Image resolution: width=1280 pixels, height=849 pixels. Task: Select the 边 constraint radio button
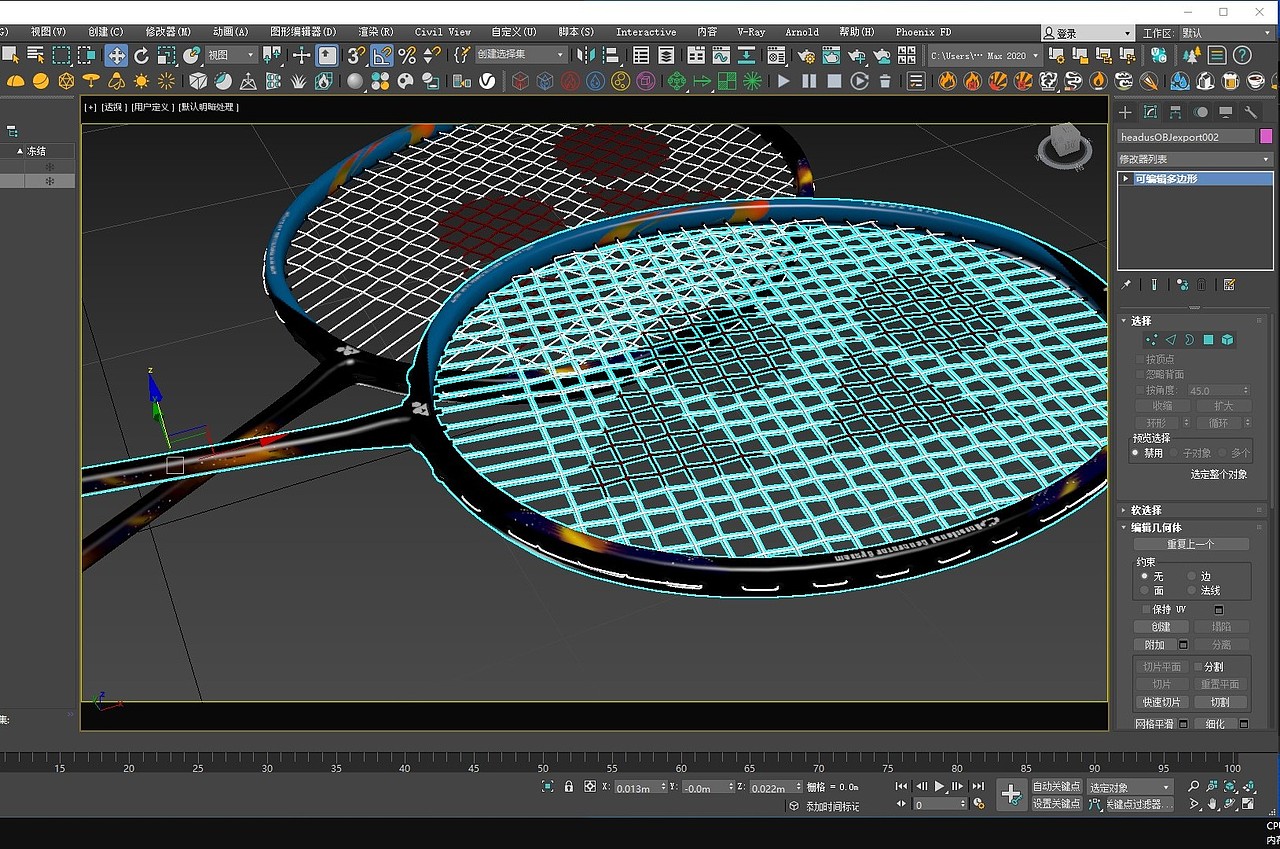1191,576
